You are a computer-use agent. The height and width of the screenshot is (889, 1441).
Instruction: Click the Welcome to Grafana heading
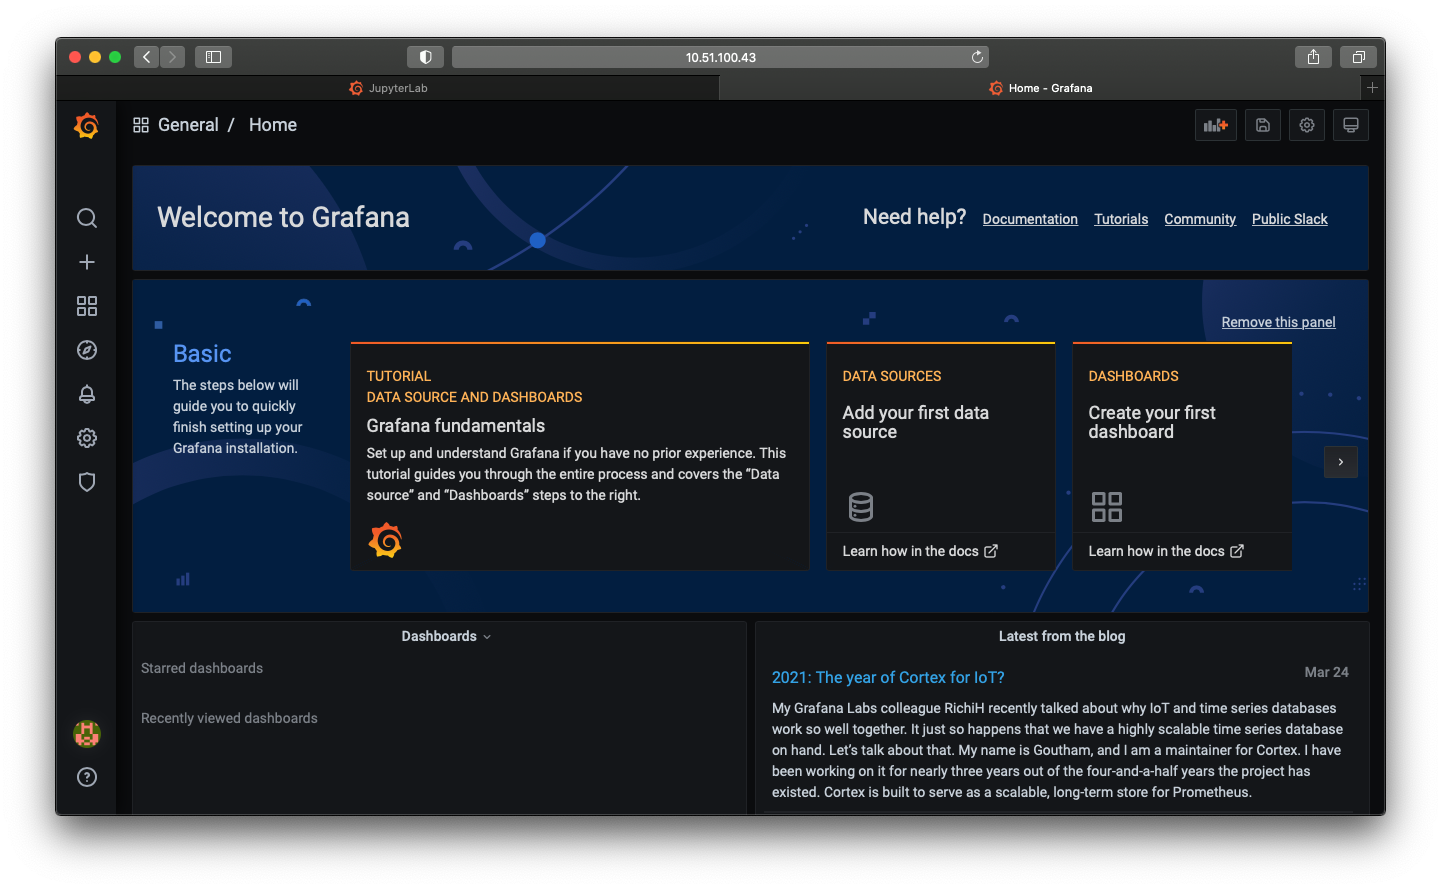[x=283, y=217]
